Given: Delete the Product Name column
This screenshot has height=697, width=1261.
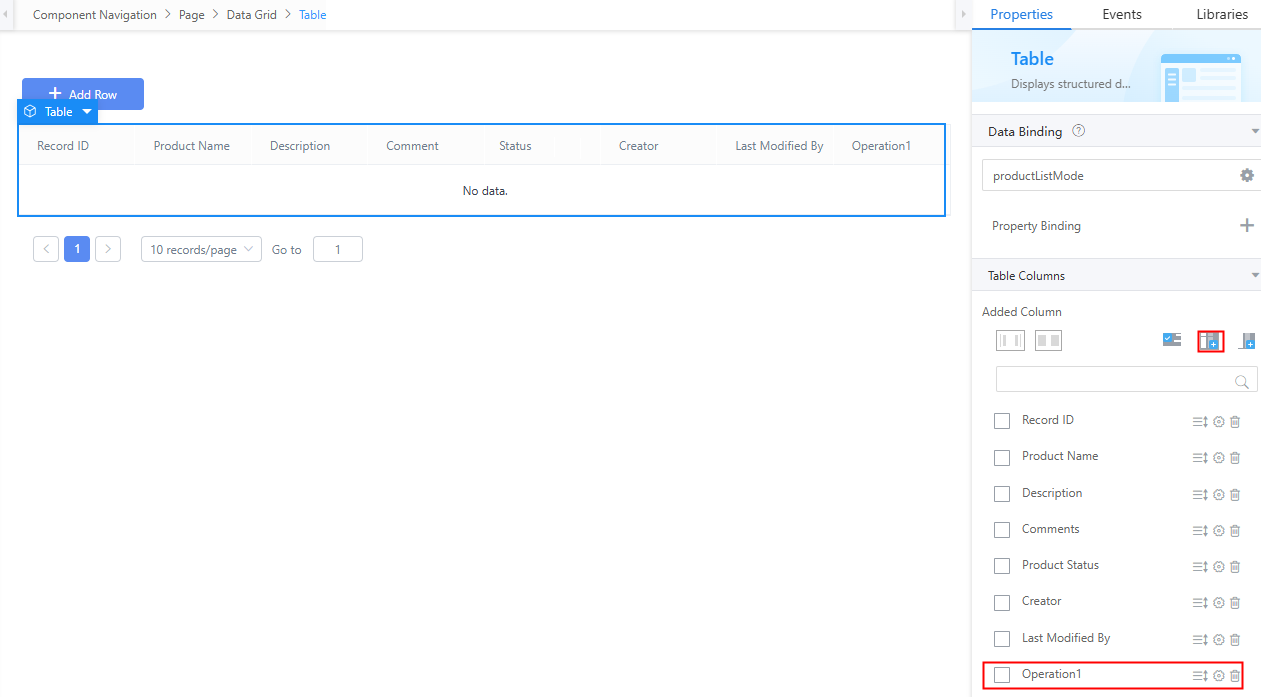Looking at the screenshot, I should (1235, 458).
